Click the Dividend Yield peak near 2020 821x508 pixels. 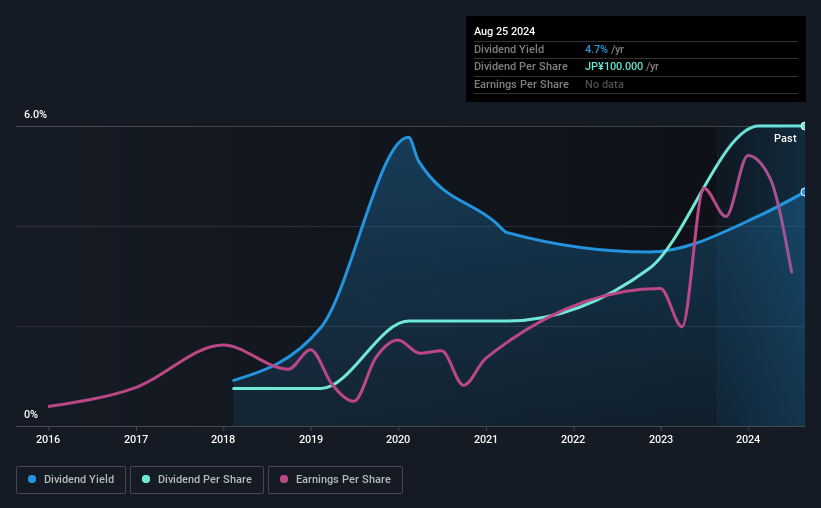click(x=407, y=138)
